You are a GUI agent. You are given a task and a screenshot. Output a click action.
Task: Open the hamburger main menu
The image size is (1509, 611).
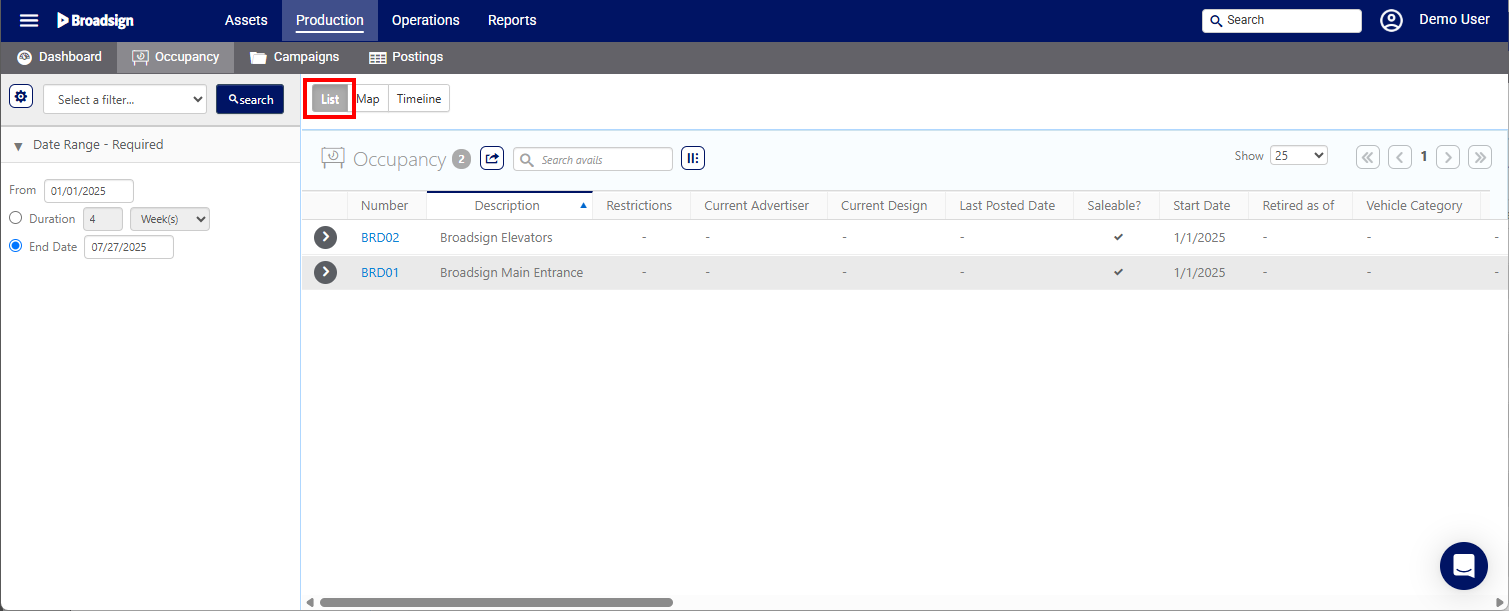coord(29,20)
